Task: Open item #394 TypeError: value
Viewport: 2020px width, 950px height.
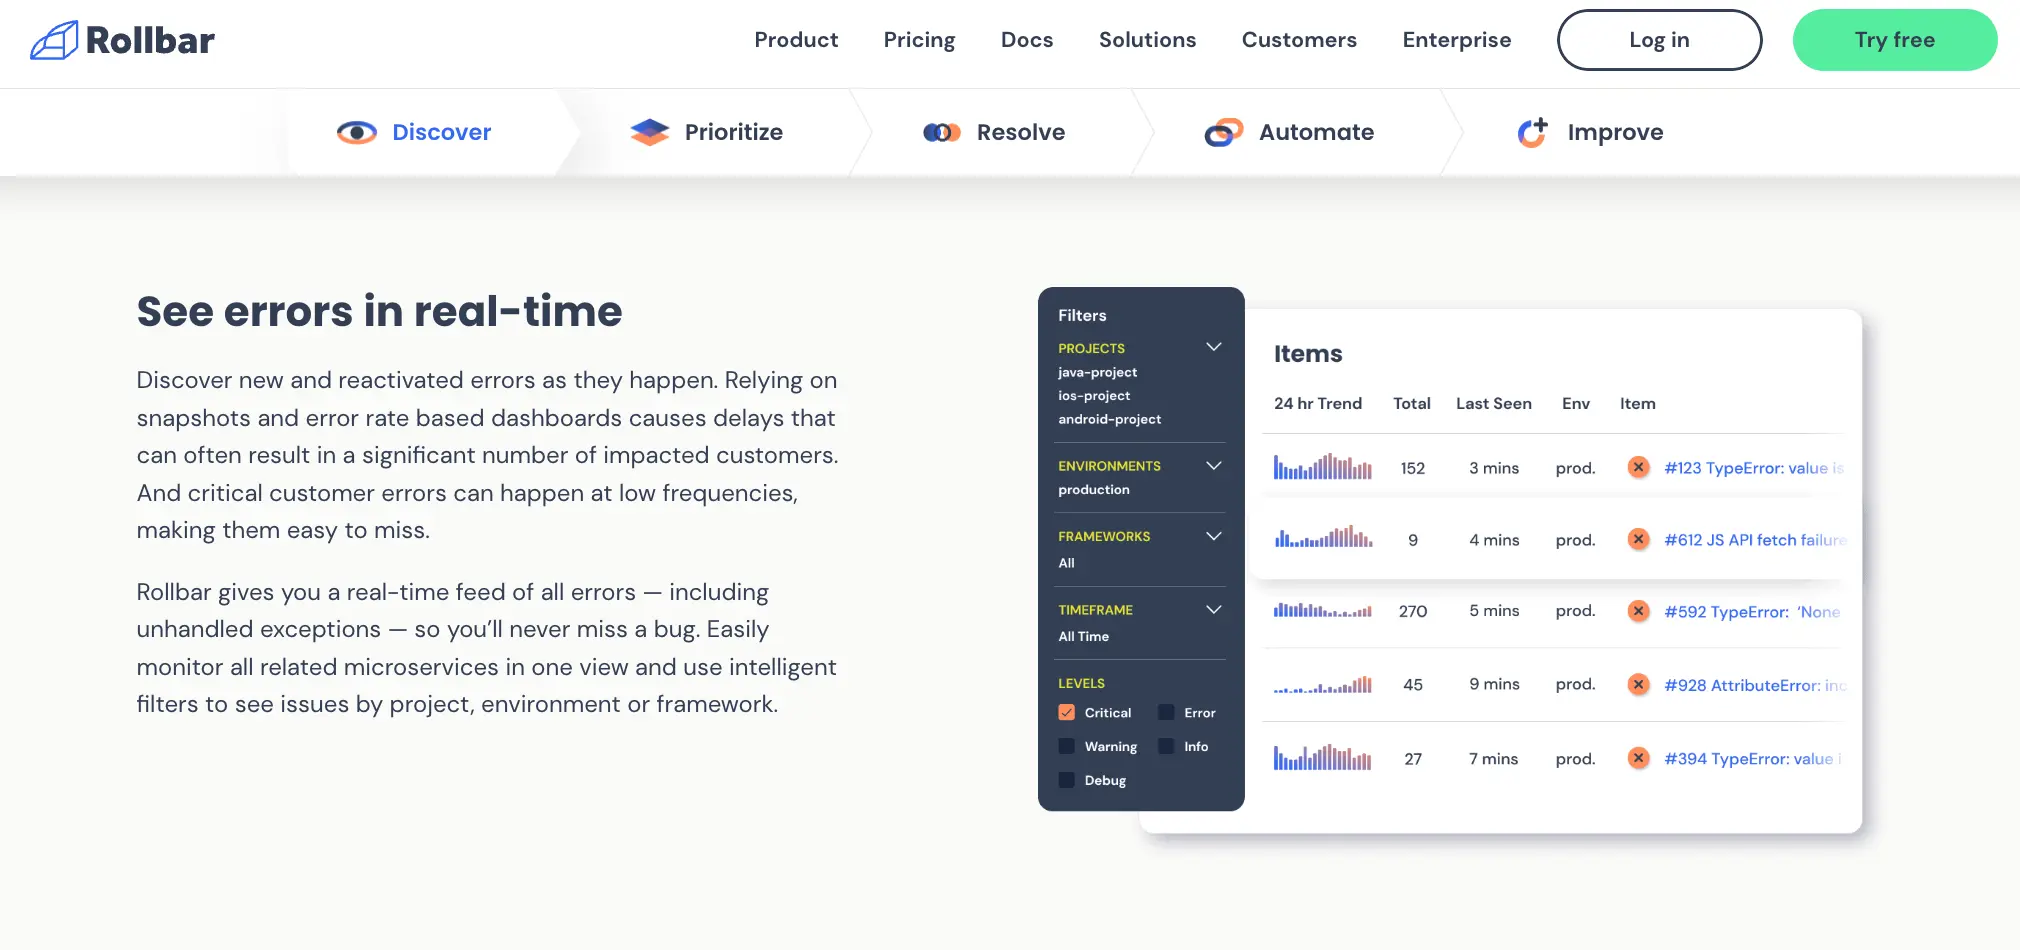Action: coord(1752,759)
